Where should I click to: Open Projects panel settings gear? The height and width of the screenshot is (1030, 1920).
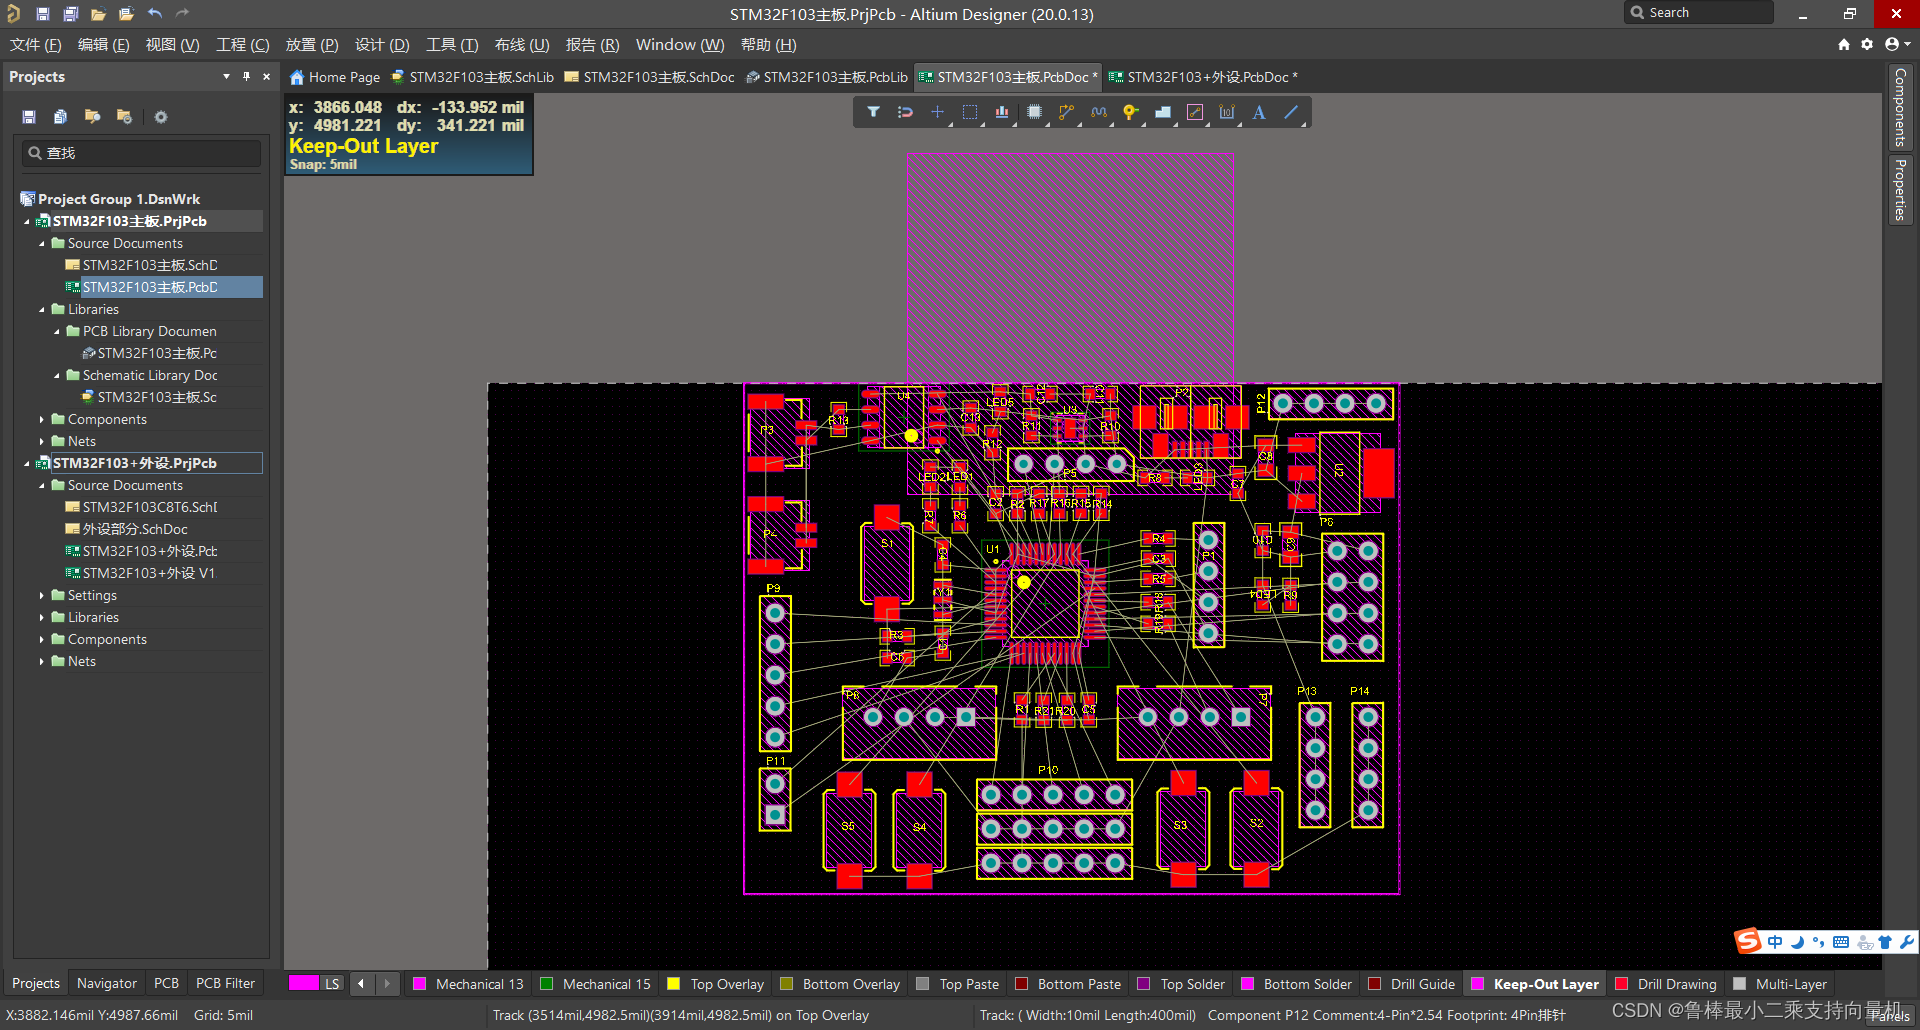[x=161, y=117]
